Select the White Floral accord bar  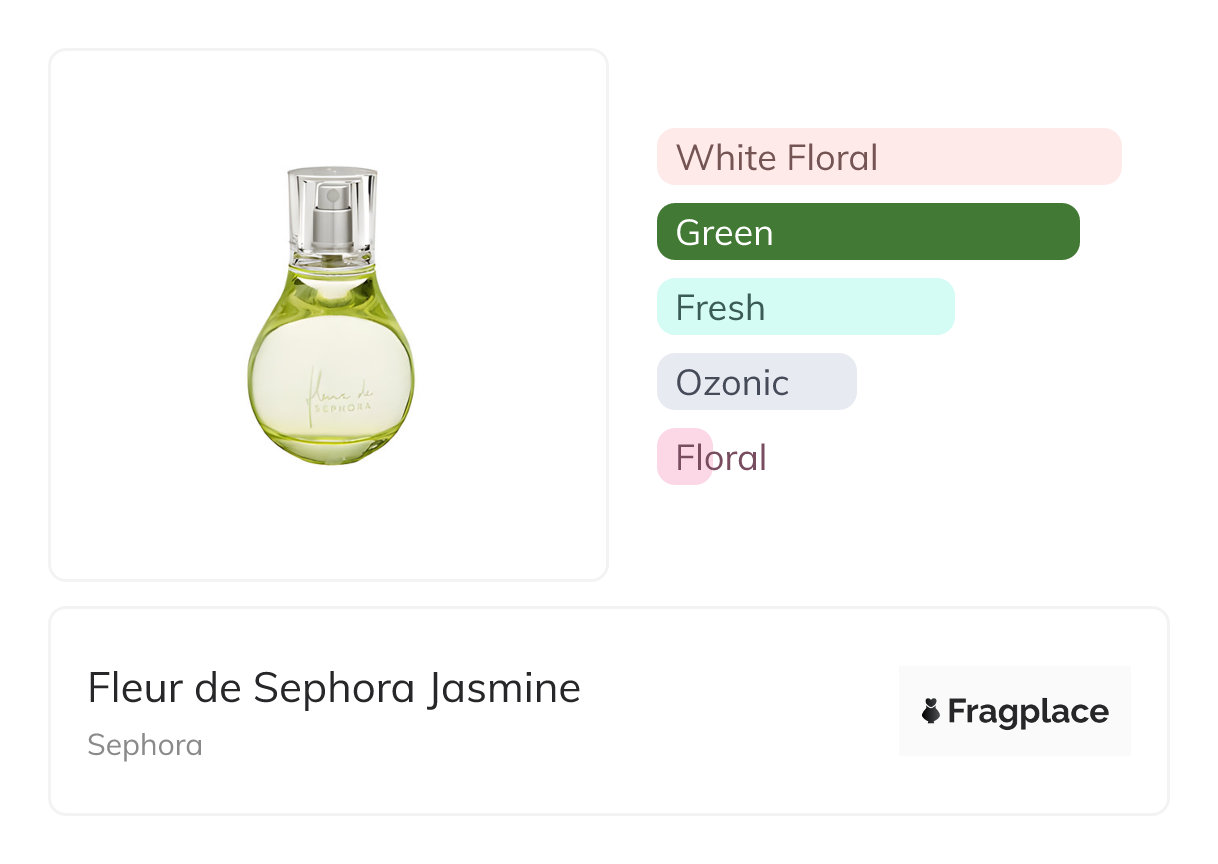click(888, 157)
